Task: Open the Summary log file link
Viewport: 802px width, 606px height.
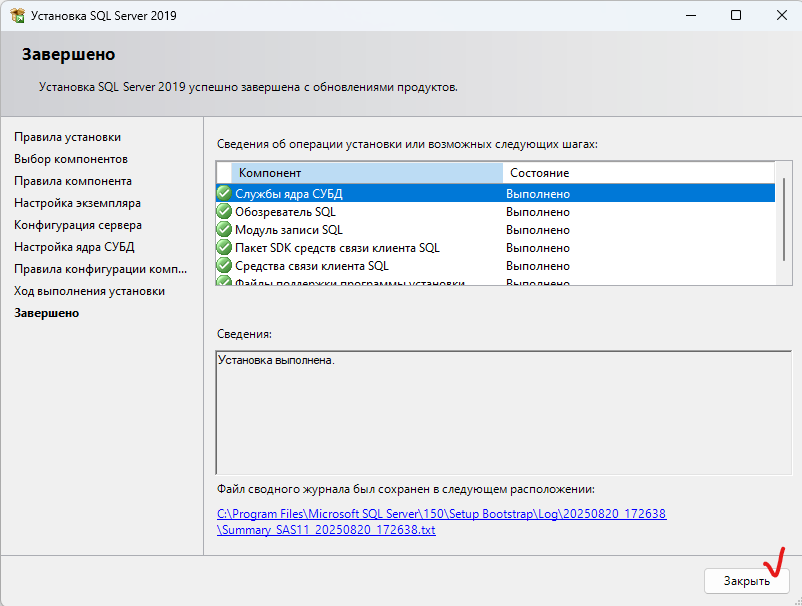Action: 441,522
